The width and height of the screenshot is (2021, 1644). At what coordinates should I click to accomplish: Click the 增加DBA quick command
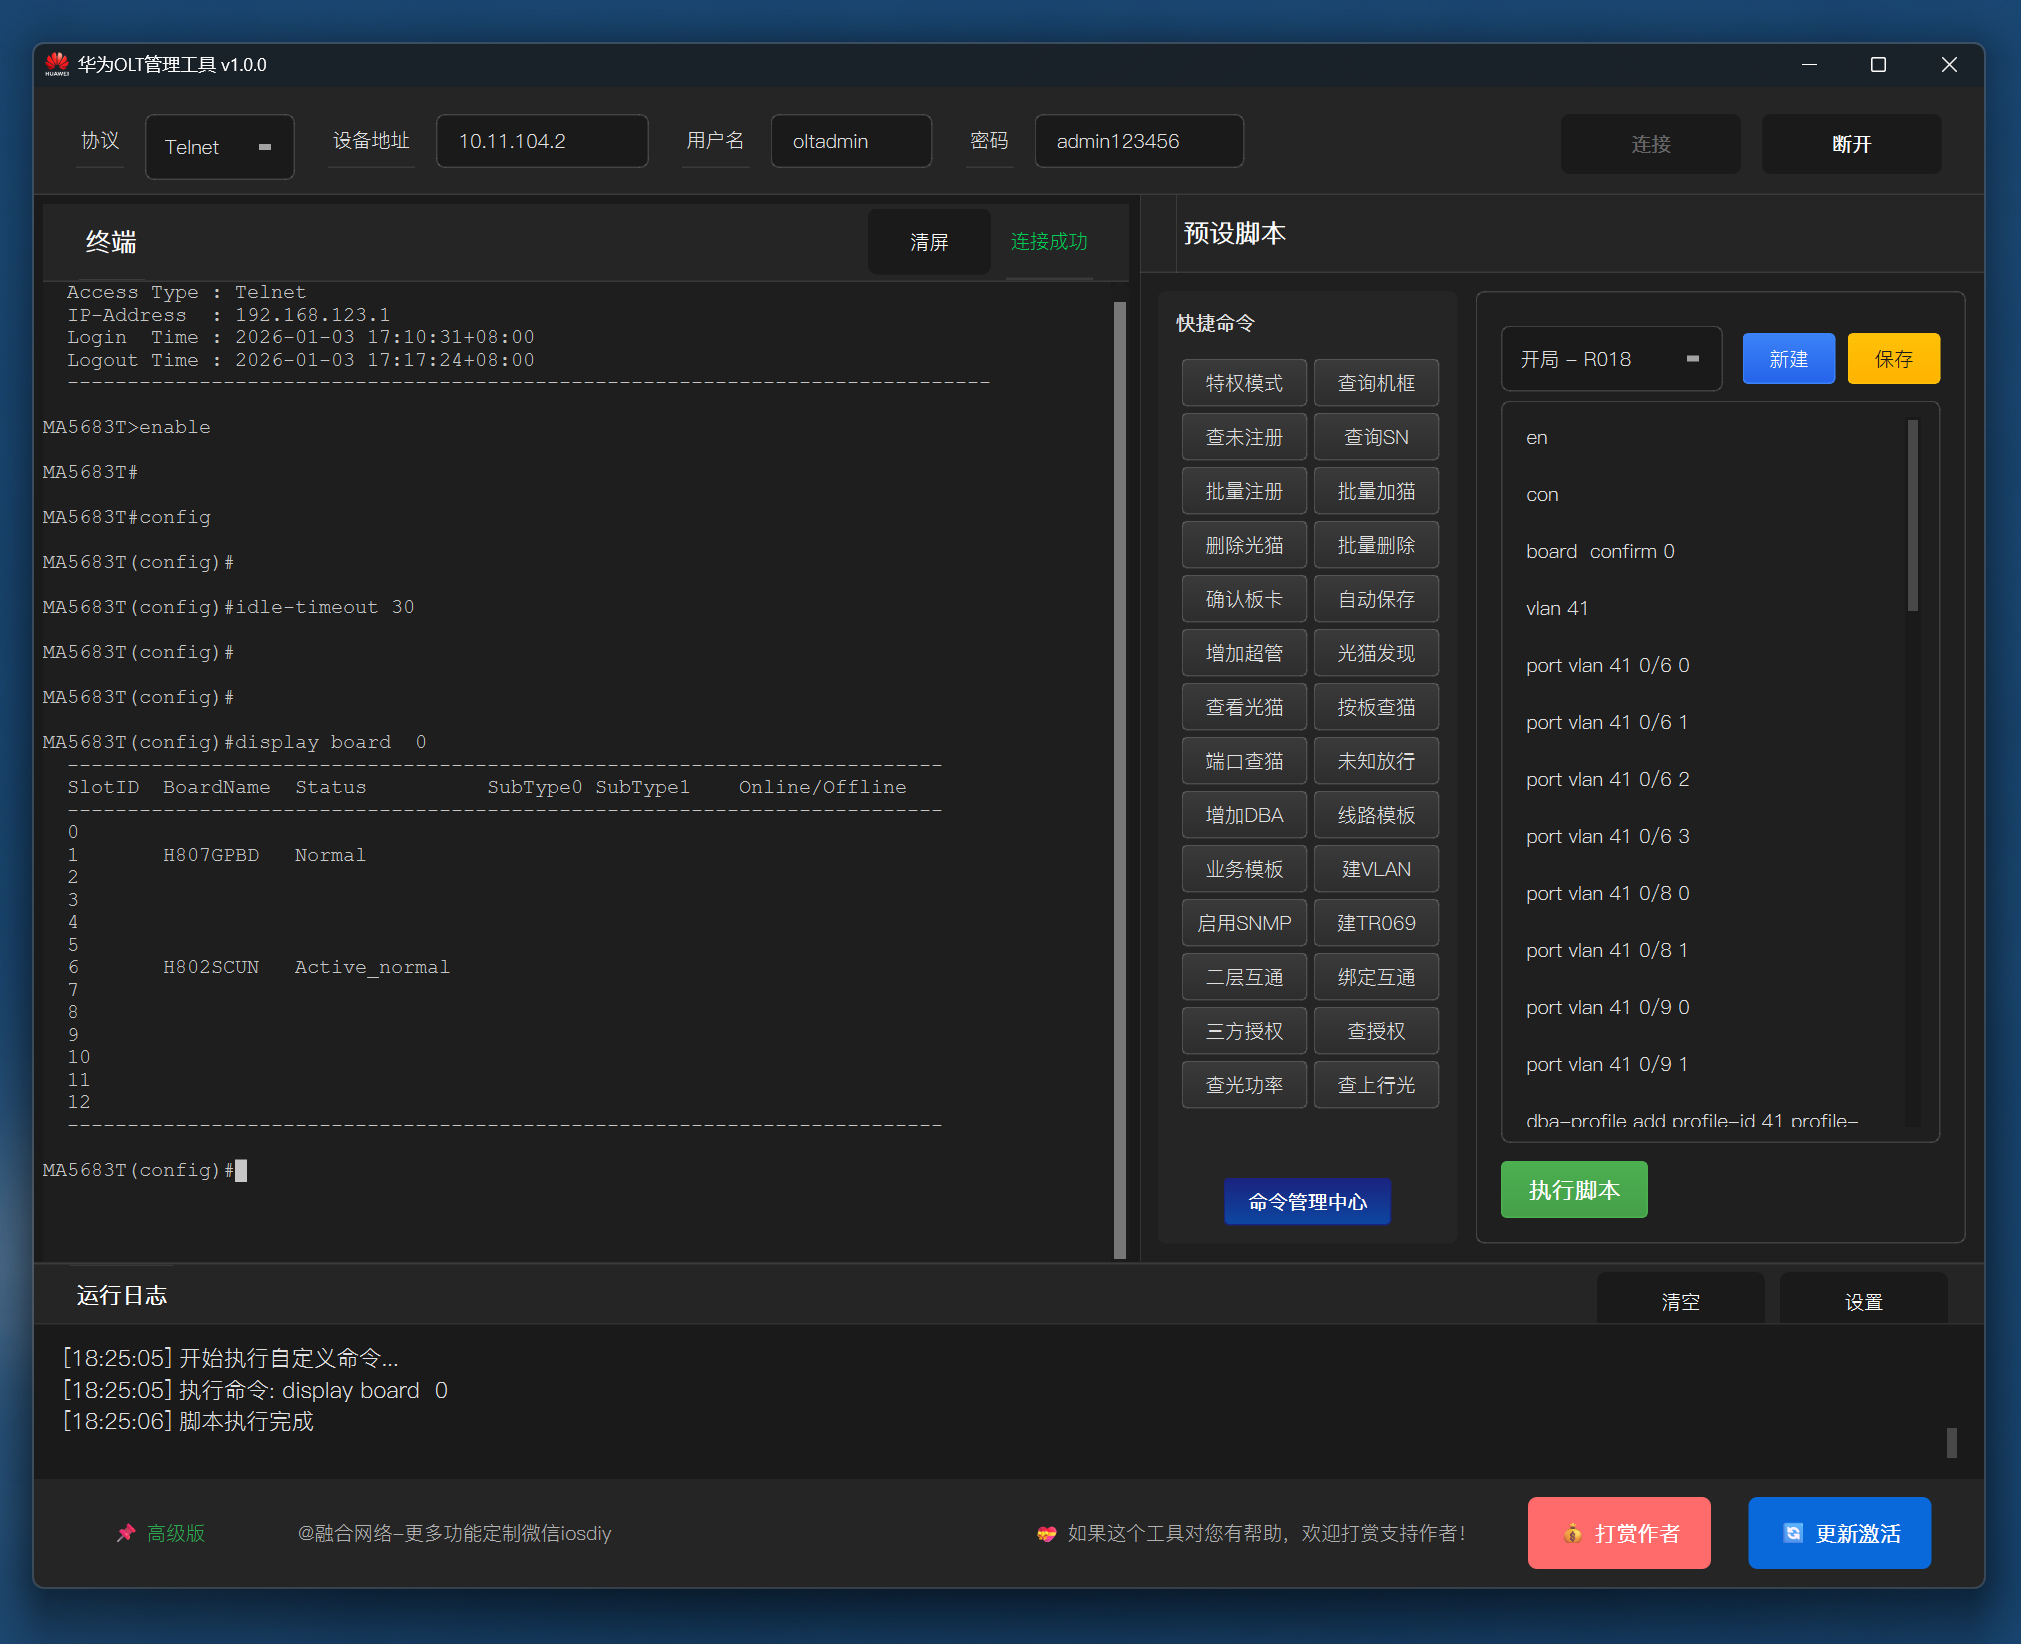coord(1244,815)
